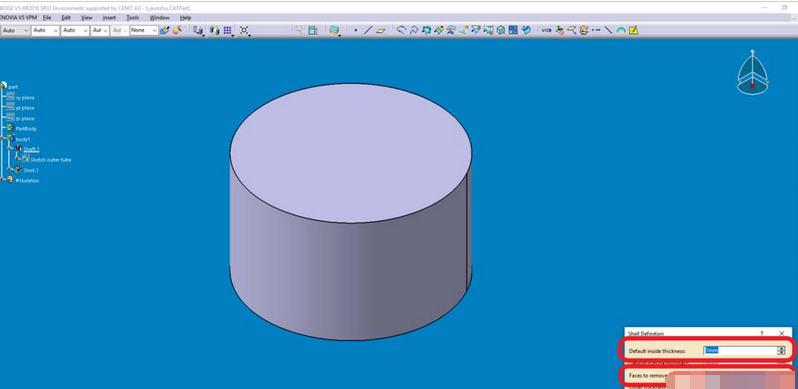Click the yellow triangle warning icon

click(634, 31)
